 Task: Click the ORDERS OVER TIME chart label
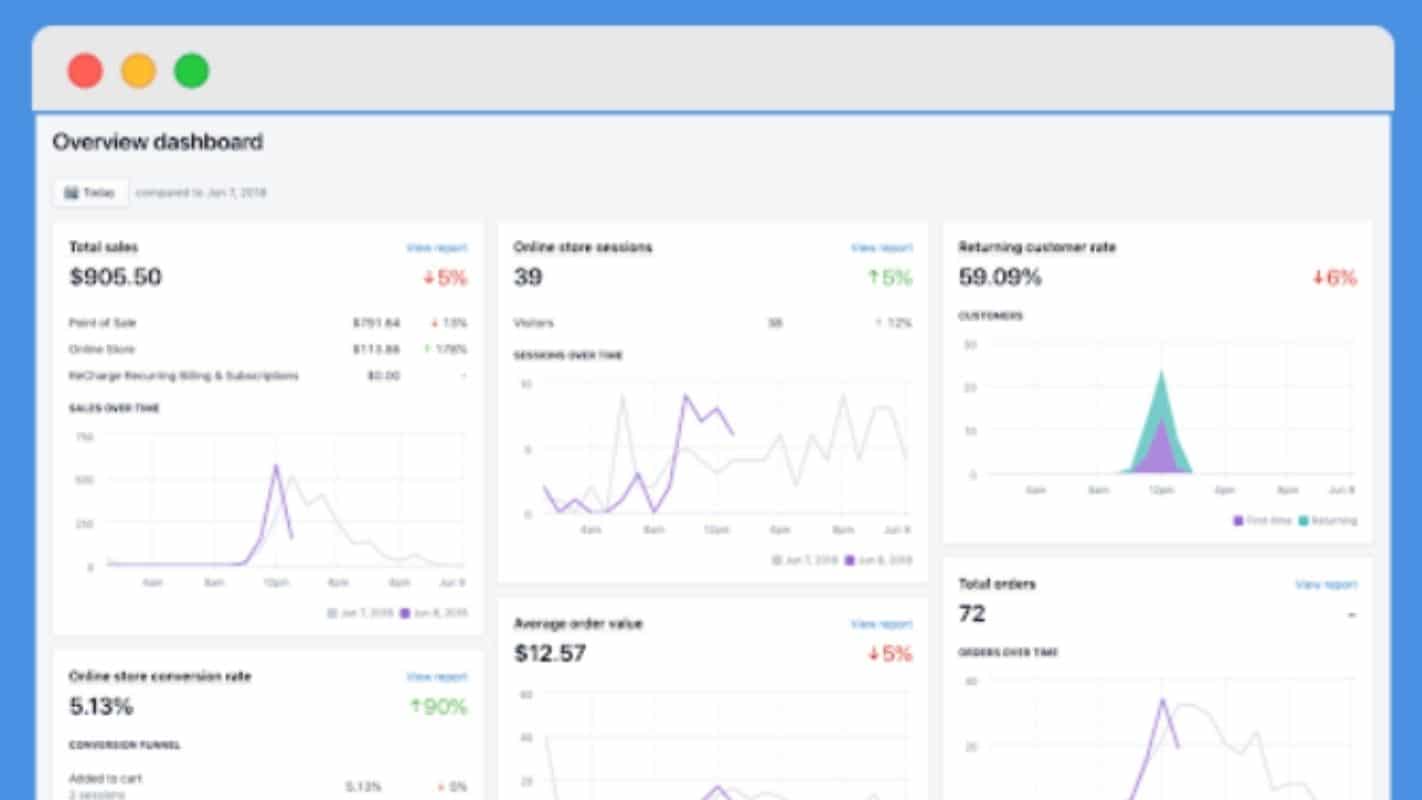point(1008,652)
